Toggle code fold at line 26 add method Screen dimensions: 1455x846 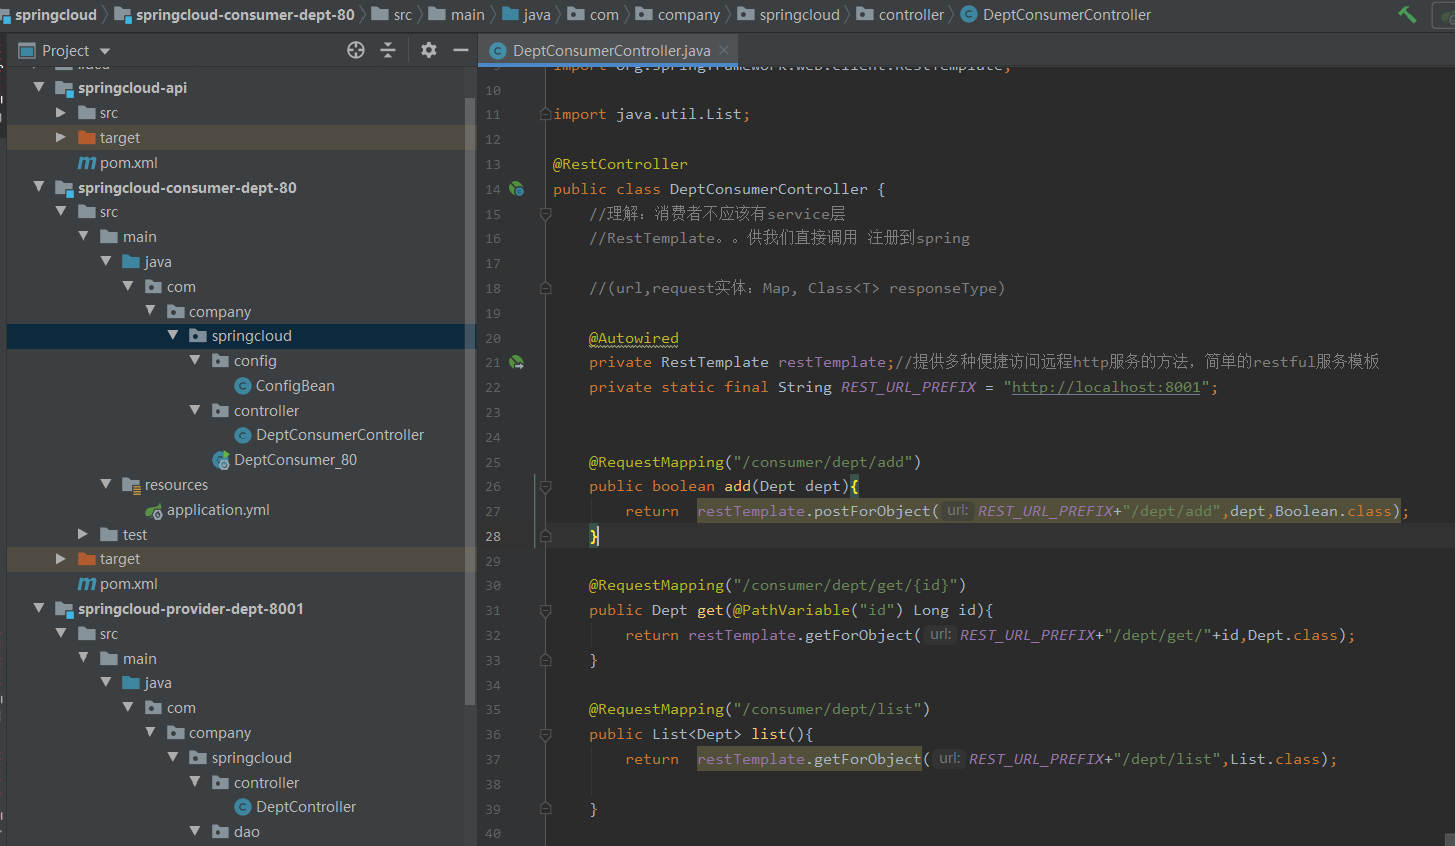pyautogui.click(x=546, y=487)
